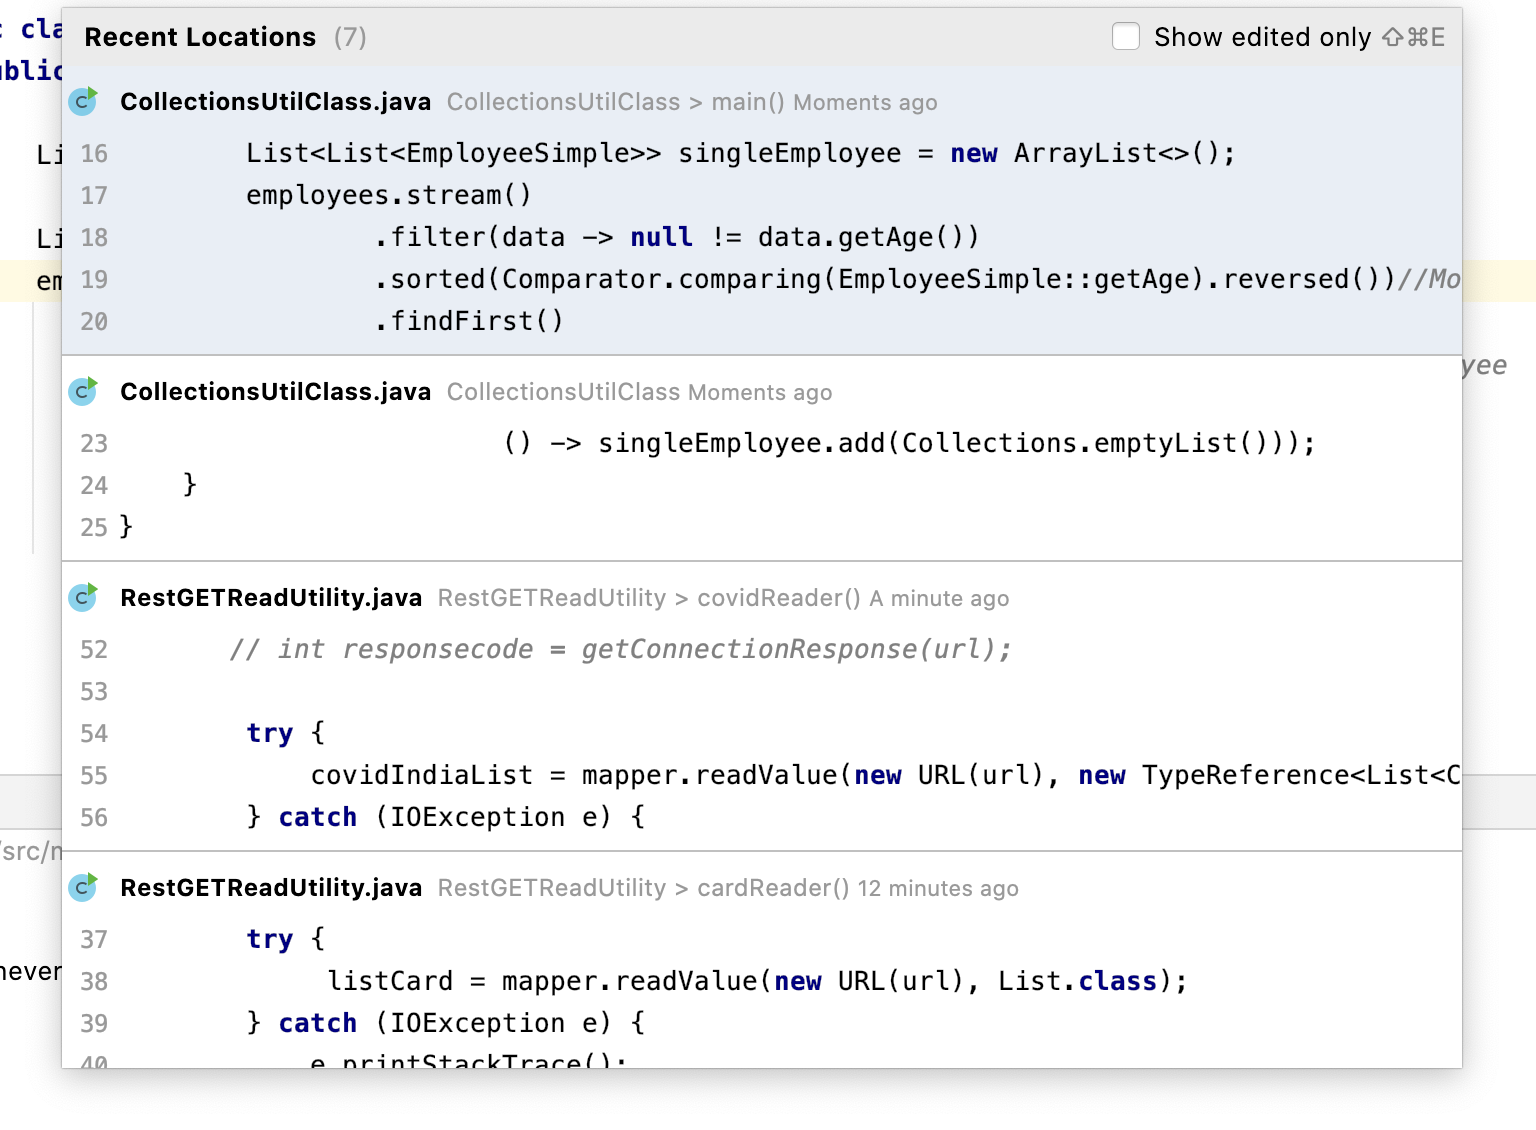
Task: Open RestGETReadUtility.java at cardReader()
Action: tap(271, 888)
